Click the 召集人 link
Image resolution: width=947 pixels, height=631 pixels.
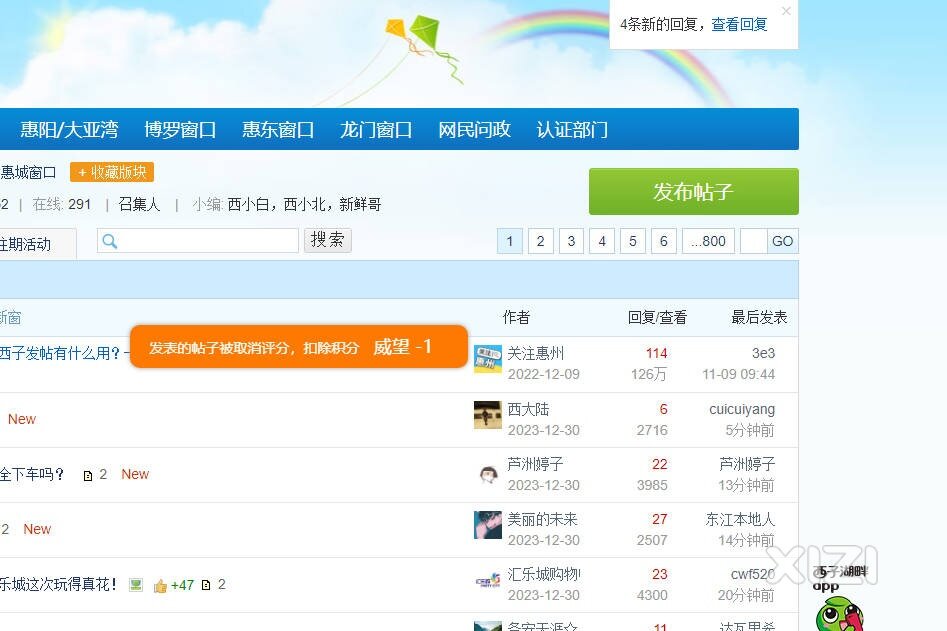click(140, 205)
